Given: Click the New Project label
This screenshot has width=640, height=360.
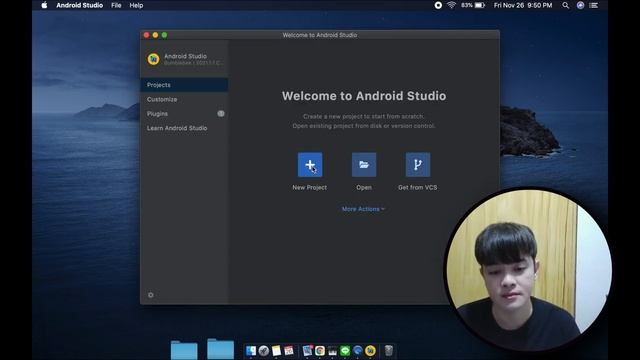Looking at the screenshot, I should pyautogui.click(x=309, y=187).
